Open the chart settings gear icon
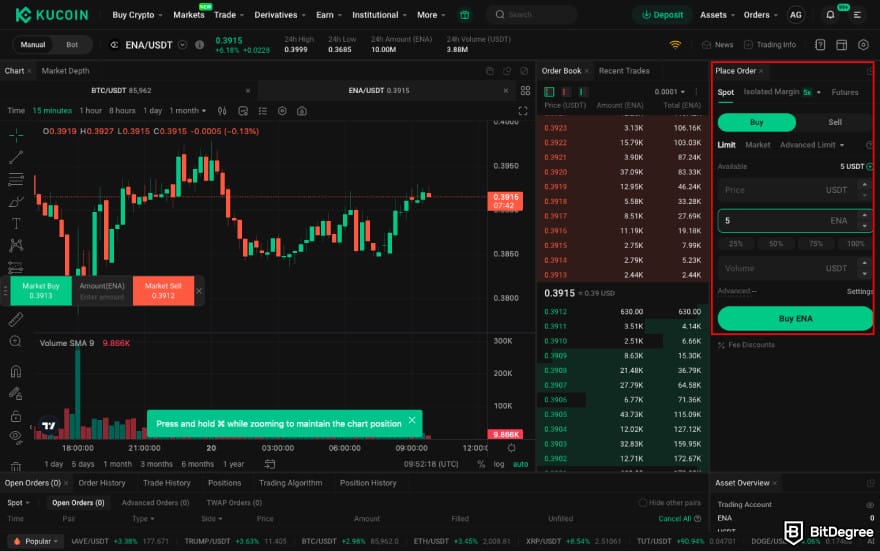This screenshot has height=552, width=880. click(282, 111)
